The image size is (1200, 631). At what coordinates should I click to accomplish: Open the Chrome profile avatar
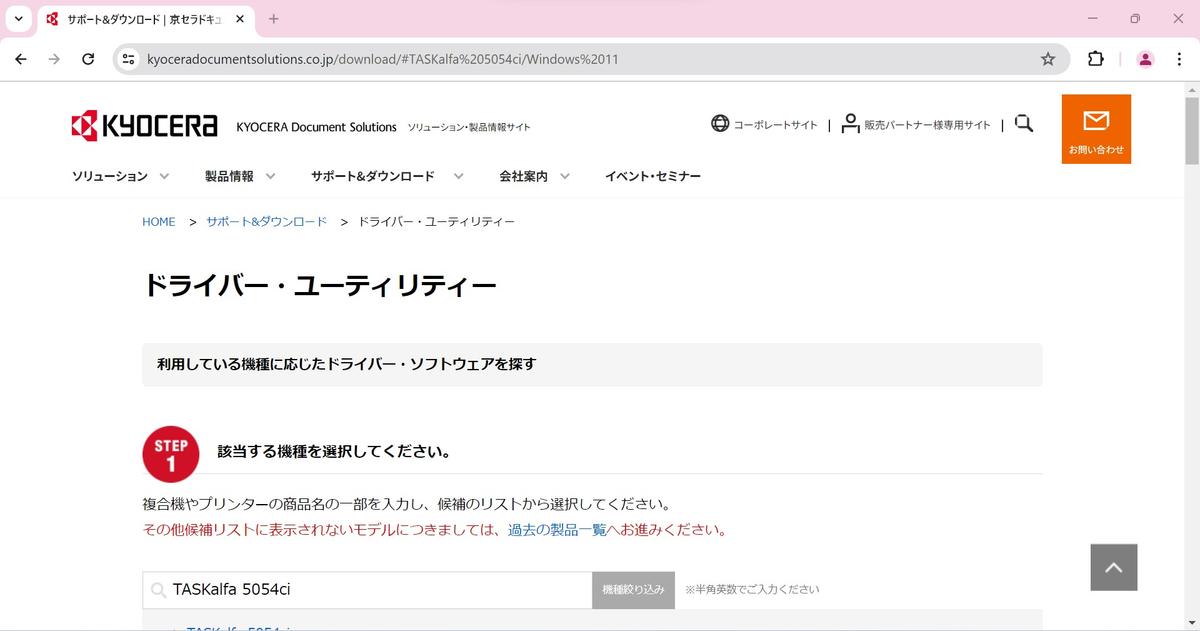pos(1146,59)
